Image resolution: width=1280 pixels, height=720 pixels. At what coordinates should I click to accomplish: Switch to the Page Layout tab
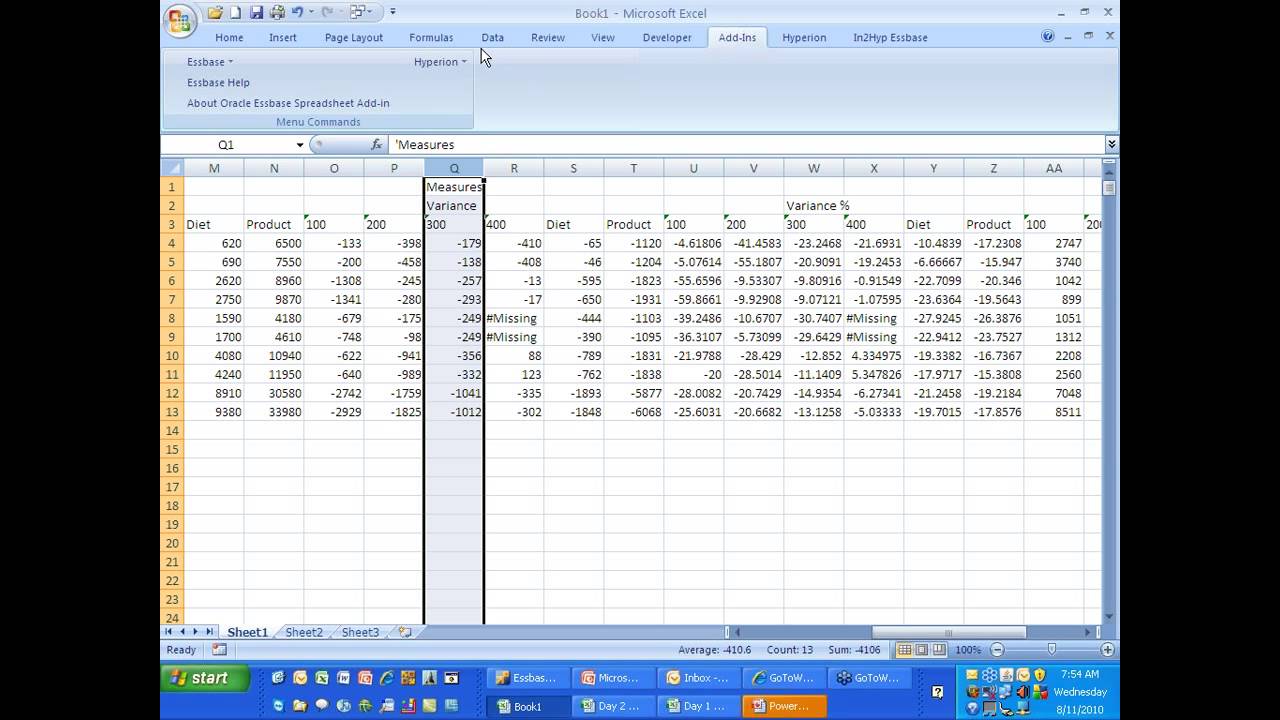coord(354,37)
